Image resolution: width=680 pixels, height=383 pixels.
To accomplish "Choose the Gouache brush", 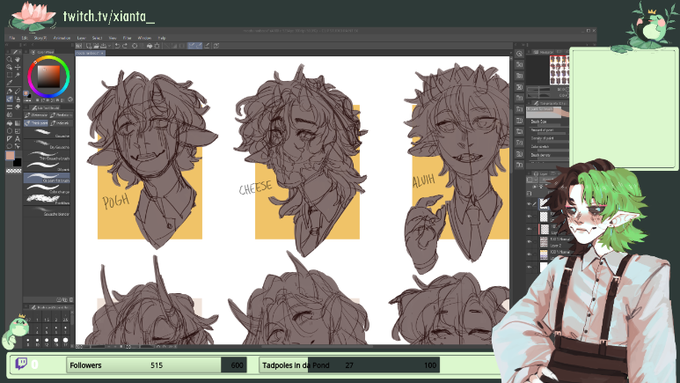I will pyautogui.click(x=47, y=133).
